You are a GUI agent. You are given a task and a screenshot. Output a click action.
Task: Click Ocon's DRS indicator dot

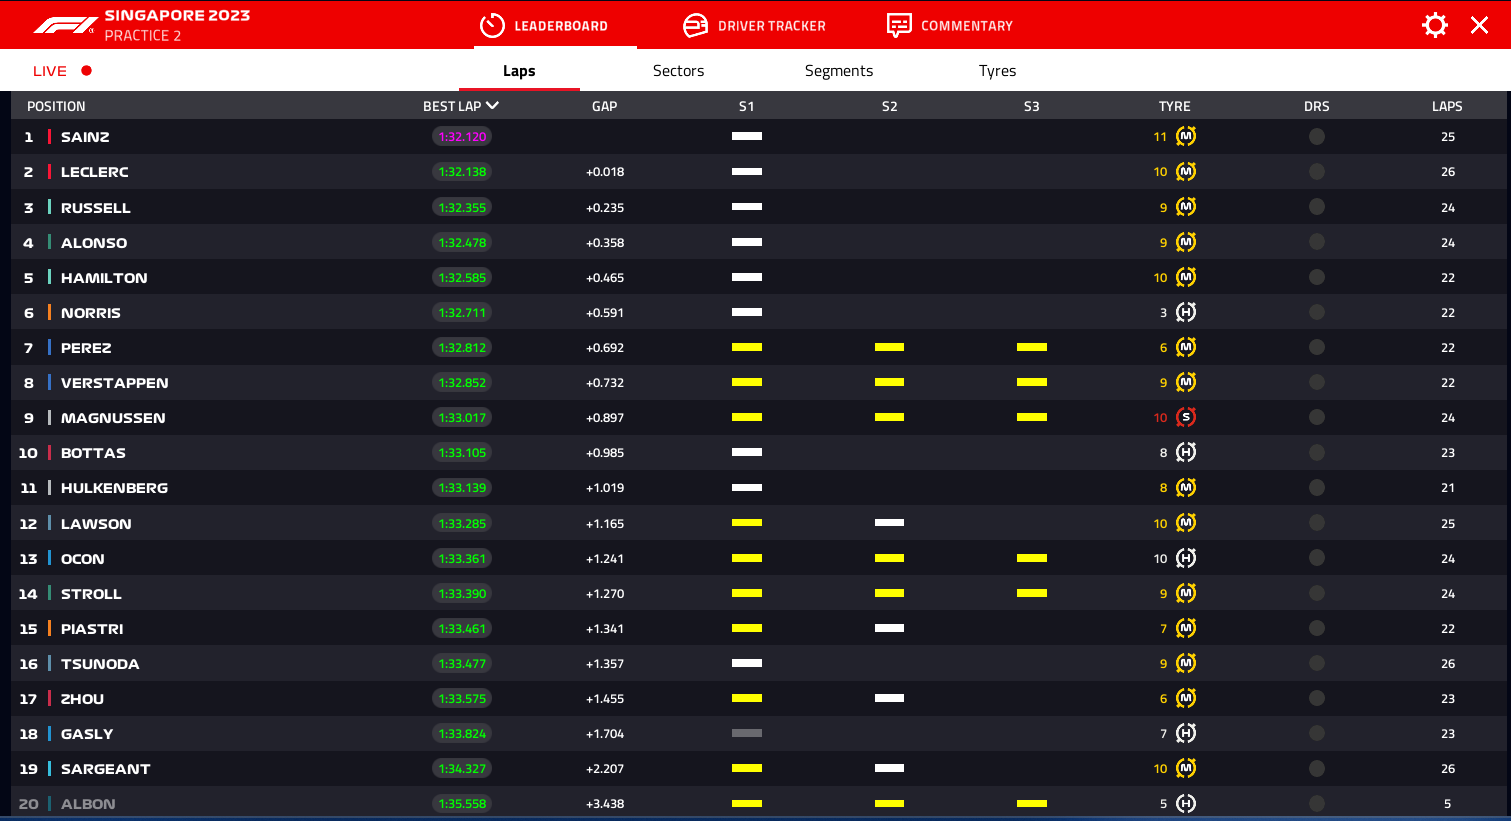[1317, 558]
